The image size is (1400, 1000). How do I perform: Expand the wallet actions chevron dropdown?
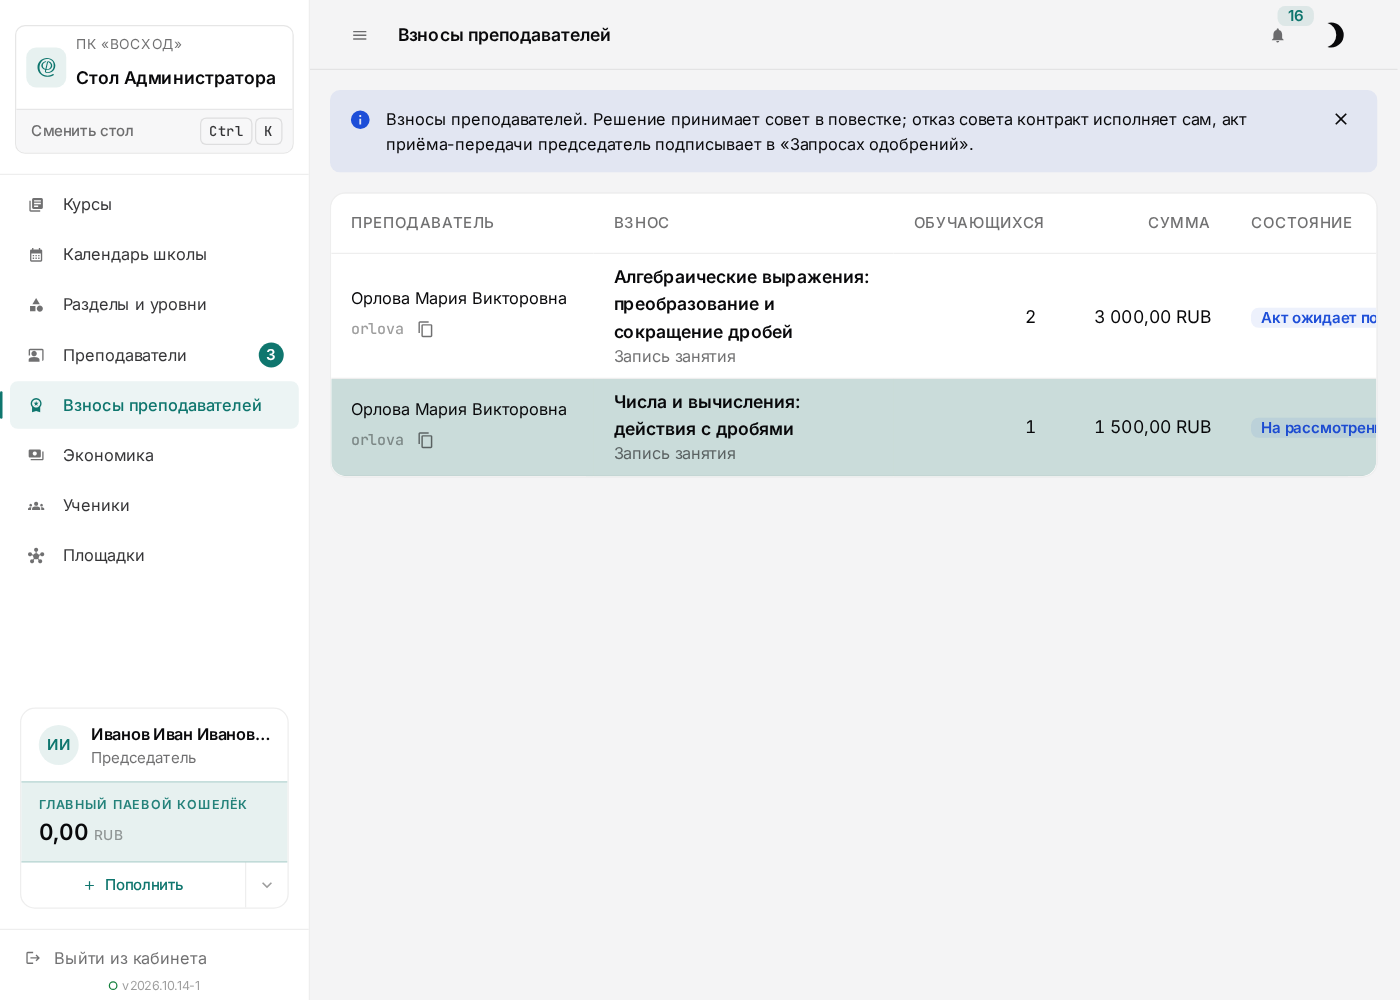267,885
